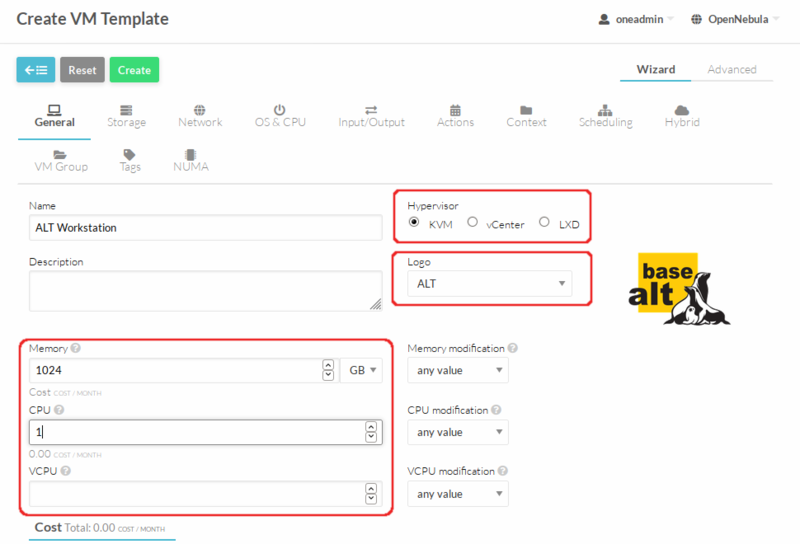Open the VM Group tab
The image size is (800, 544).
point(61,161)
